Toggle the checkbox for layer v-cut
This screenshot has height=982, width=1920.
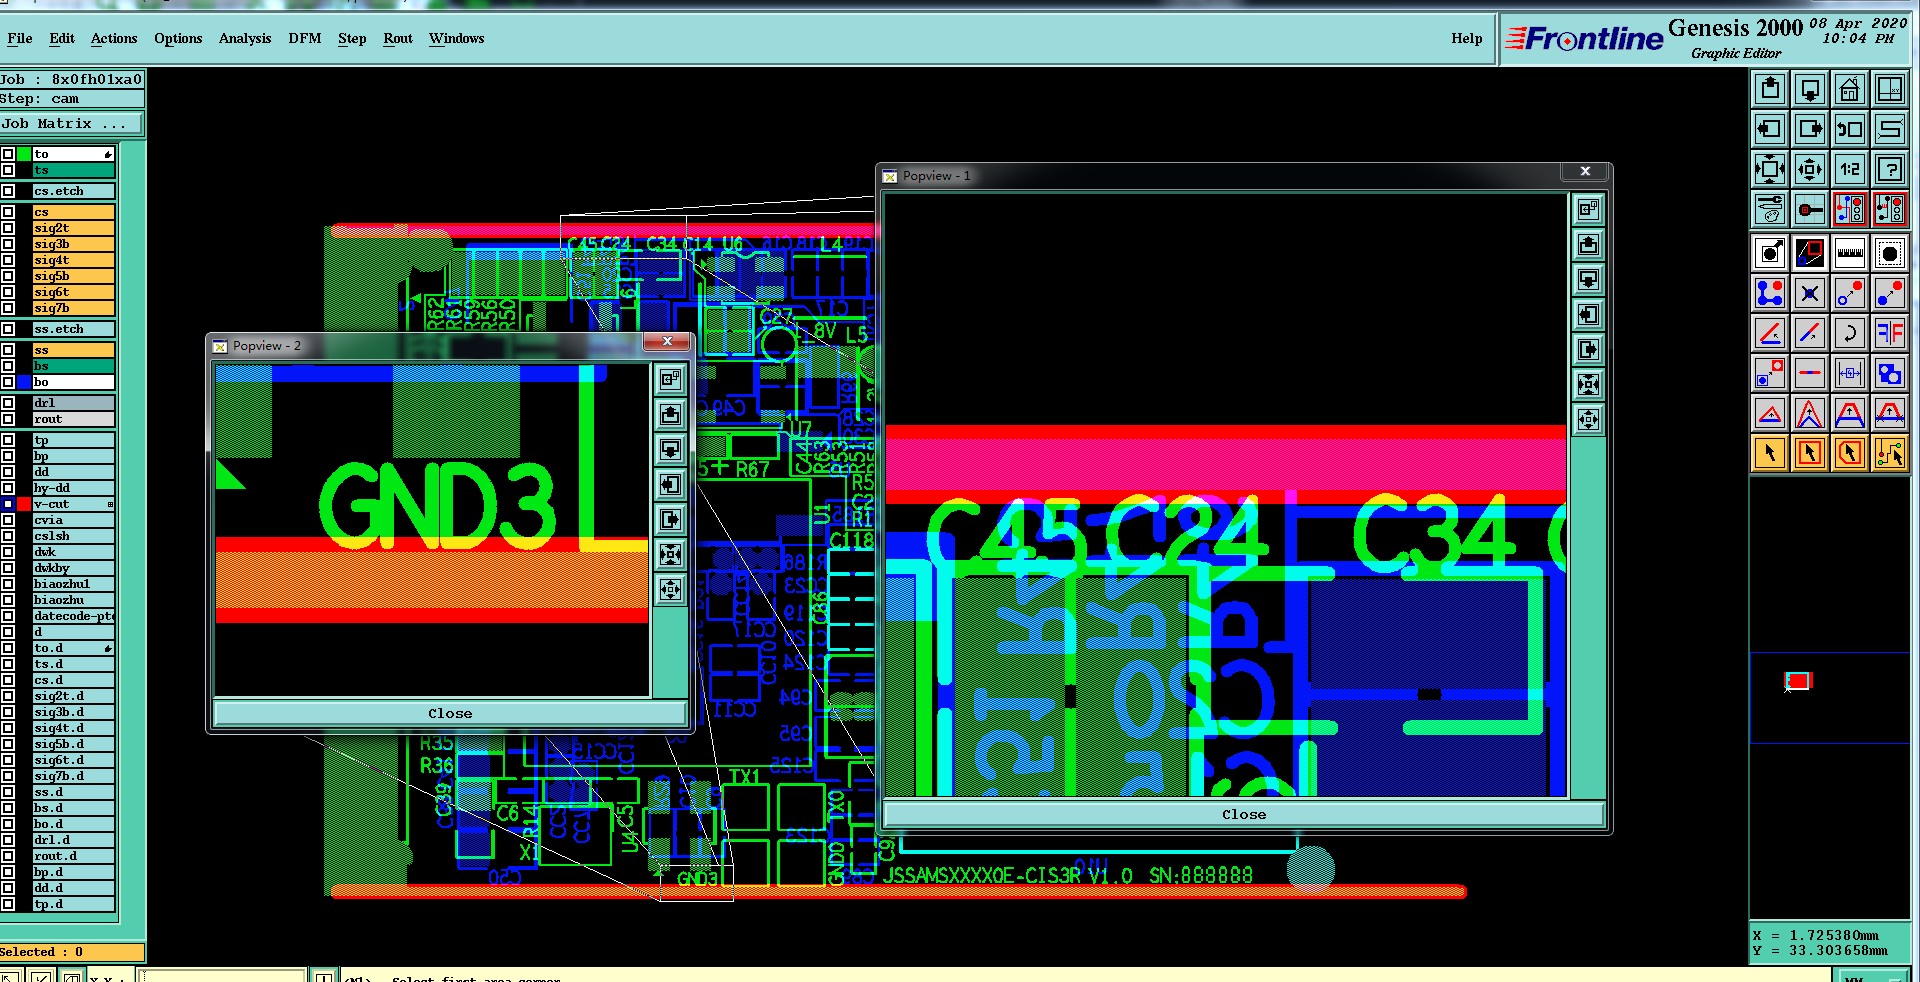pyautogui.click(x=8, y=504)
